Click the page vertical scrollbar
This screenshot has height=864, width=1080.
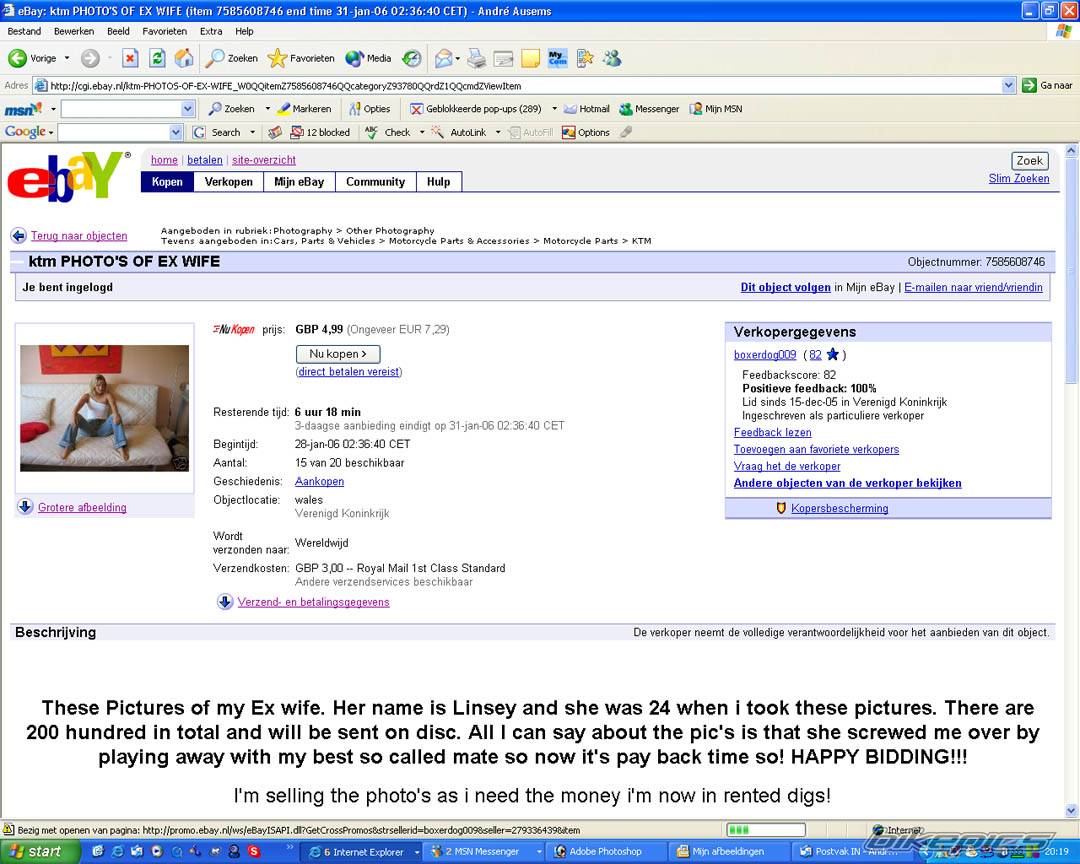pos(1071,480)
